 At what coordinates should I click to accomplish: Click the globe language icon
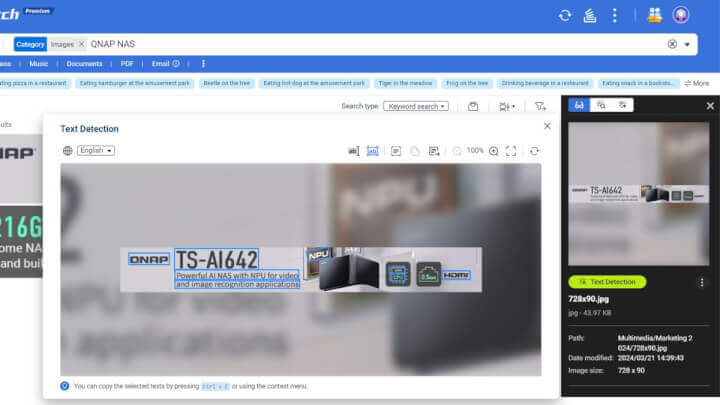tap(68, 151)
